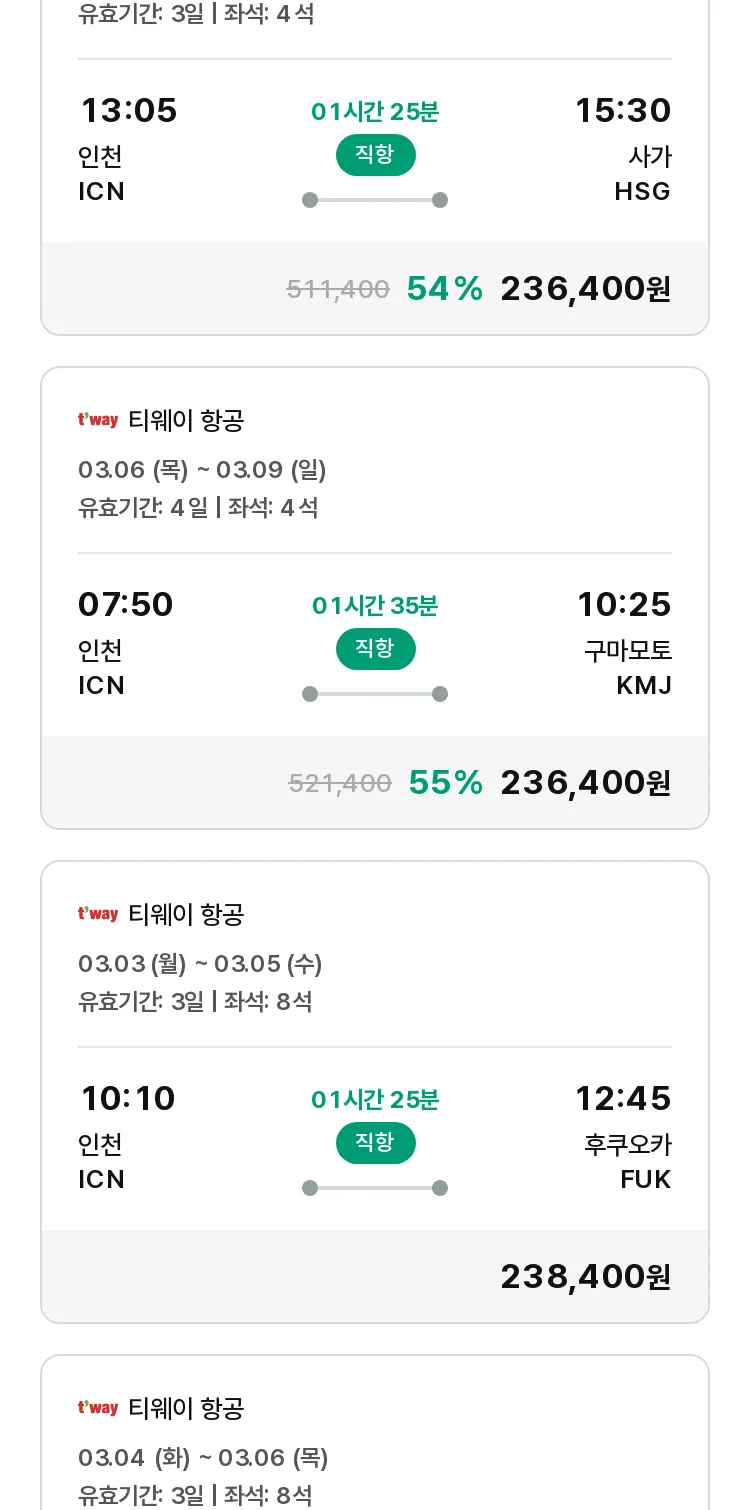Click the route line on the Fukuoka flight
Viewport: 750px width, 1510px height.
375,1188
